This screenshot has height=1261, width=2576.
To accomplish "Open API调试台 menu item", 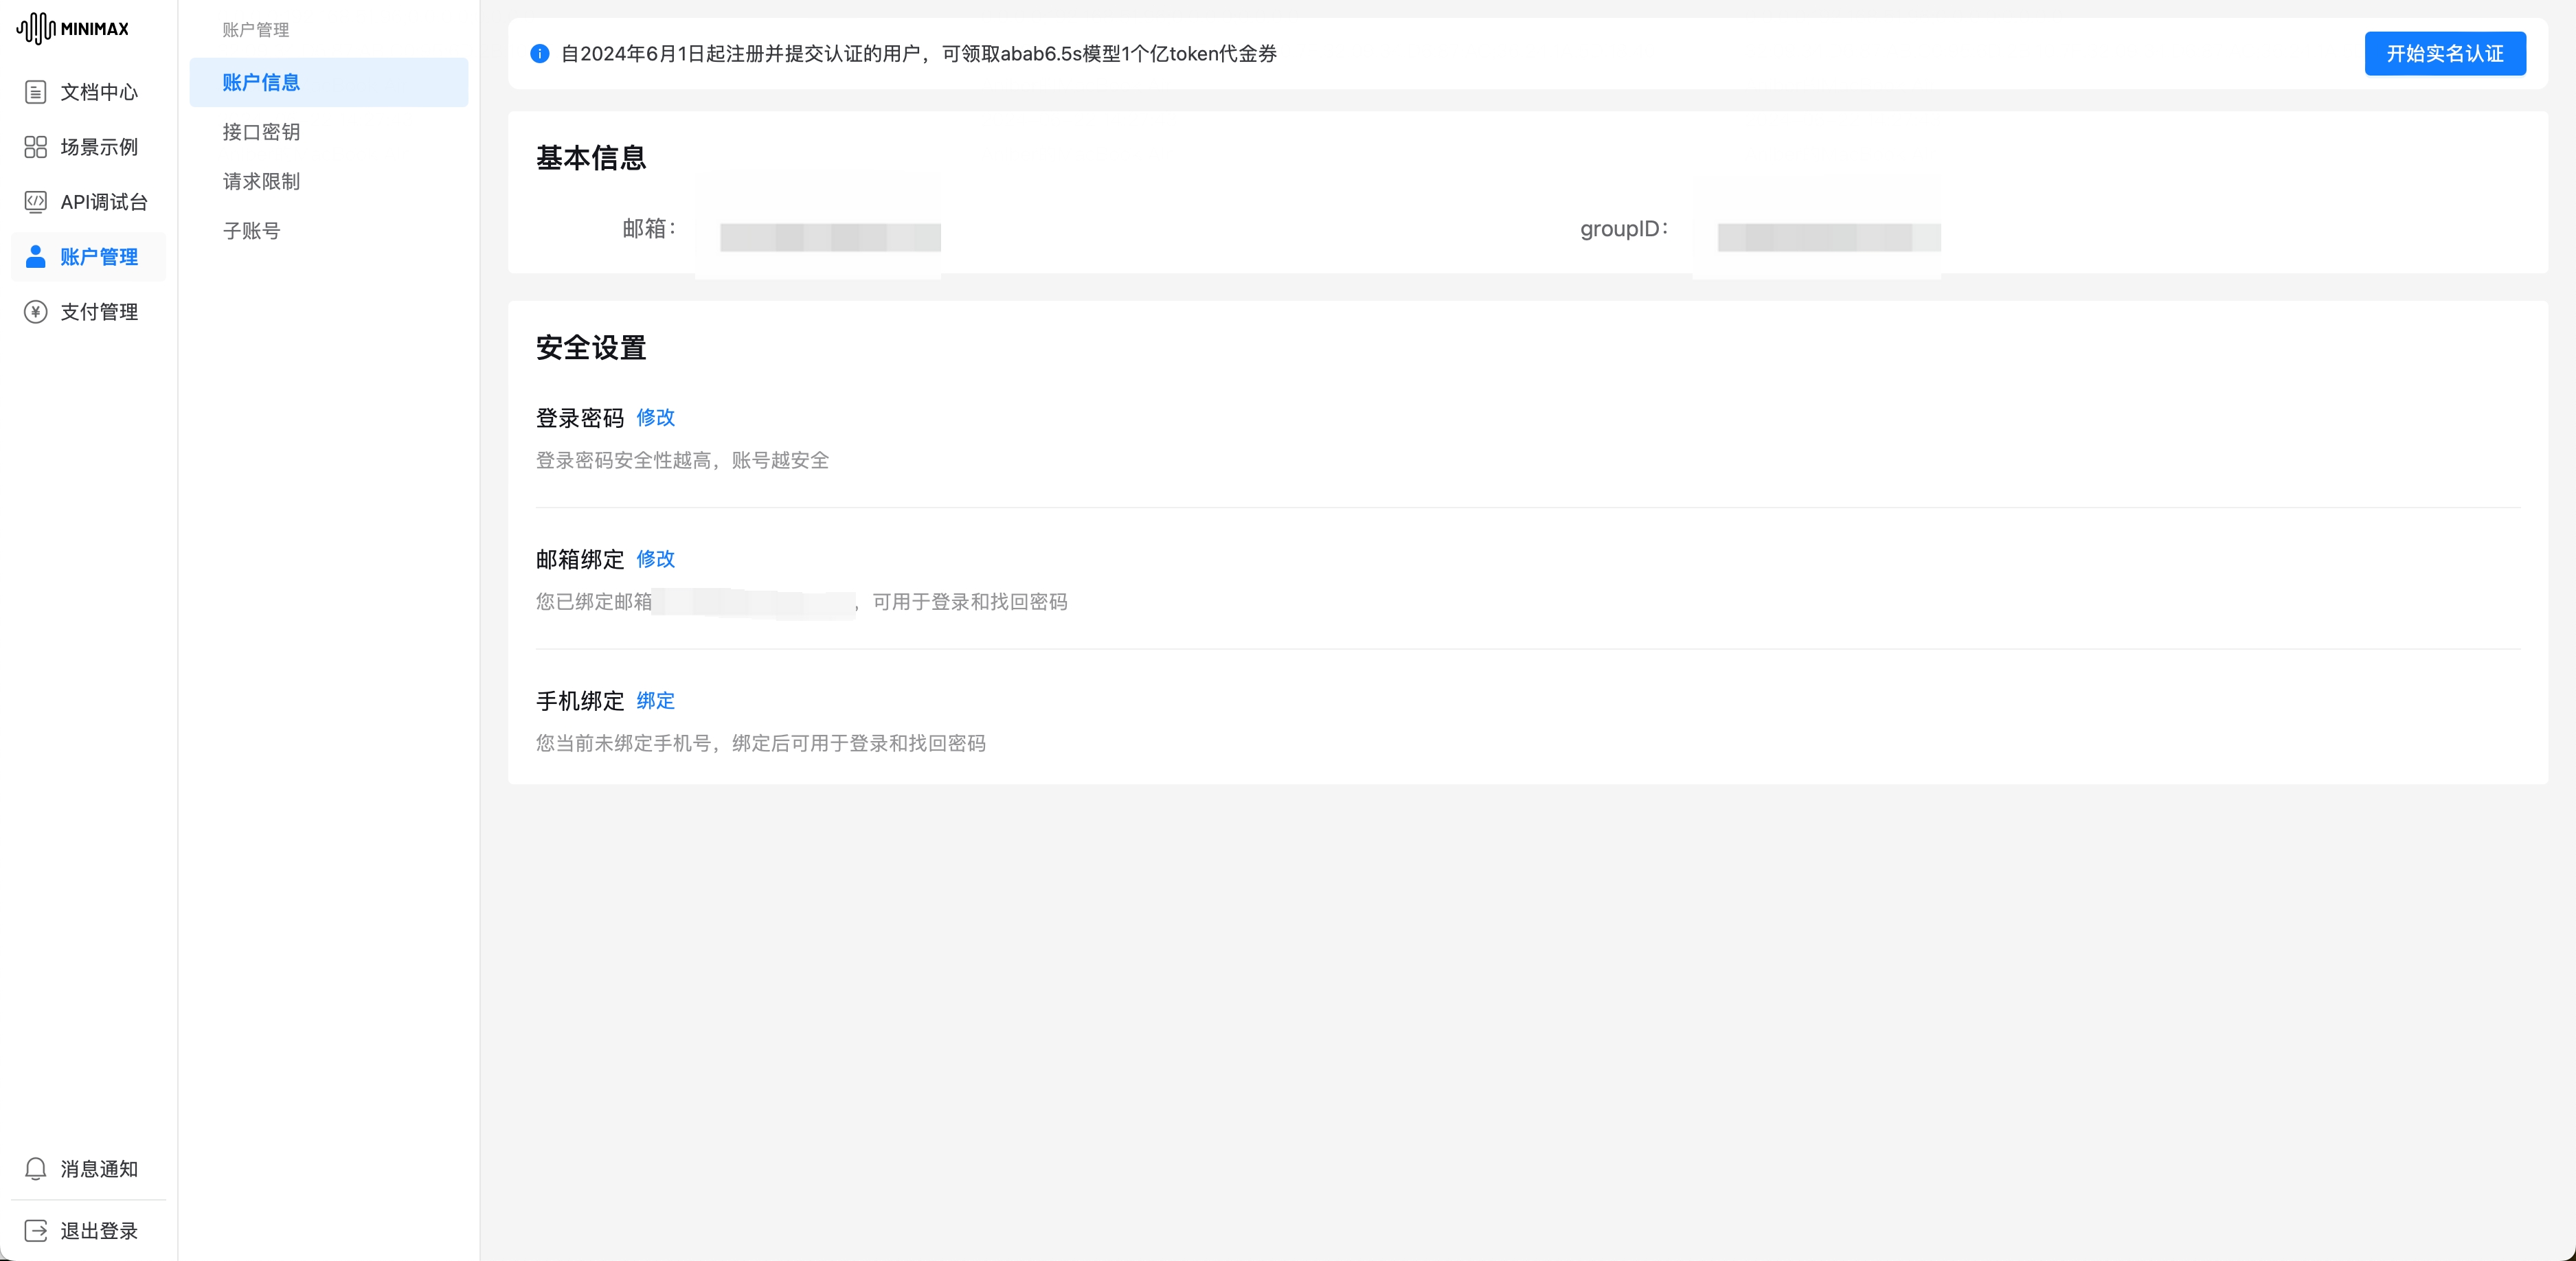I will (x=104, y=202).
